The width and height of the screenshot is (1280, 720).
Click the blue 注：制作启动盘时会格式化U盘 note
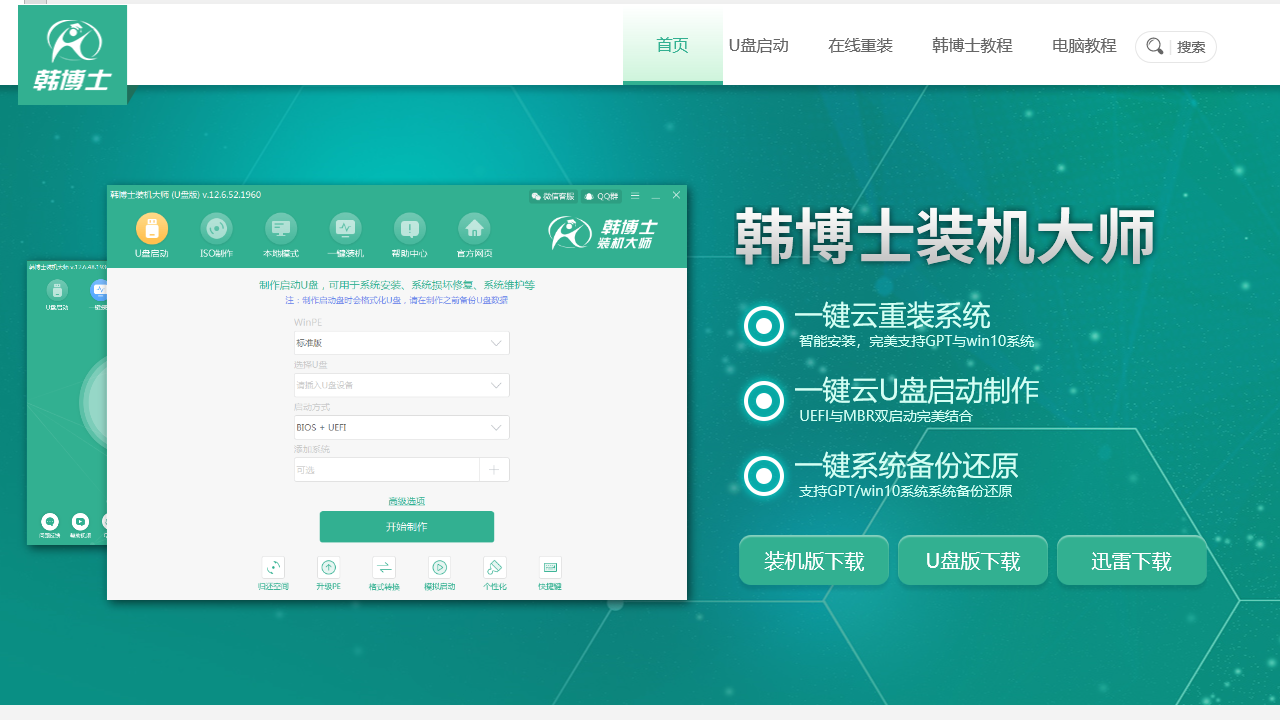(x=397, y=300)
